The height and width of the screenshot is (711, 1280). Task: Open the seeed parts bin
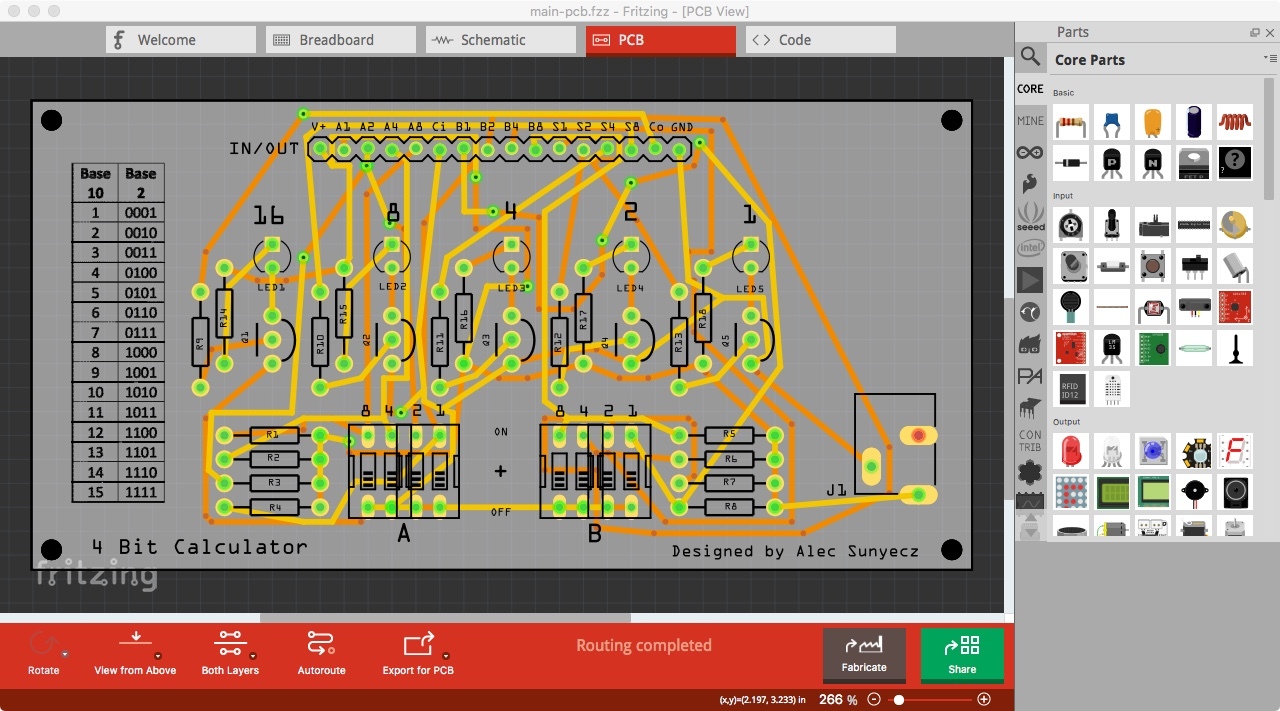point(1030,216)
